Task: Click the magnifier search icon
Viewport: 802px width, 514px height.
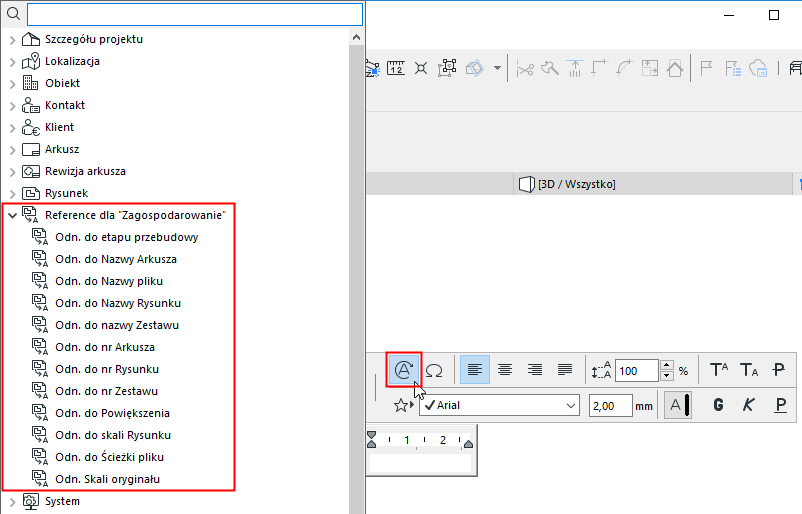Action: [x=13, y=14]
